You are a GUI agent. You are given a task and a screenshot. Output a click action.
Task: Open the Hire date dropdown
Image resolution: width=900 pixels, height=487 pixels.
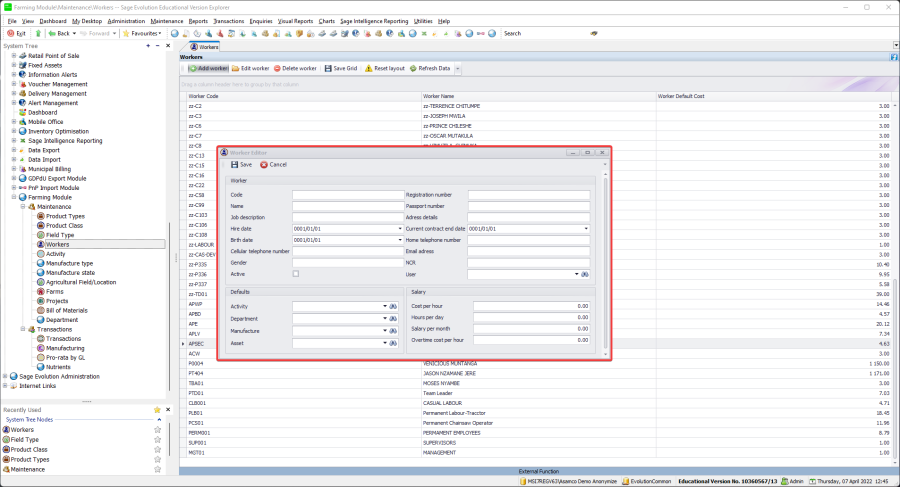tap(399, 229)
